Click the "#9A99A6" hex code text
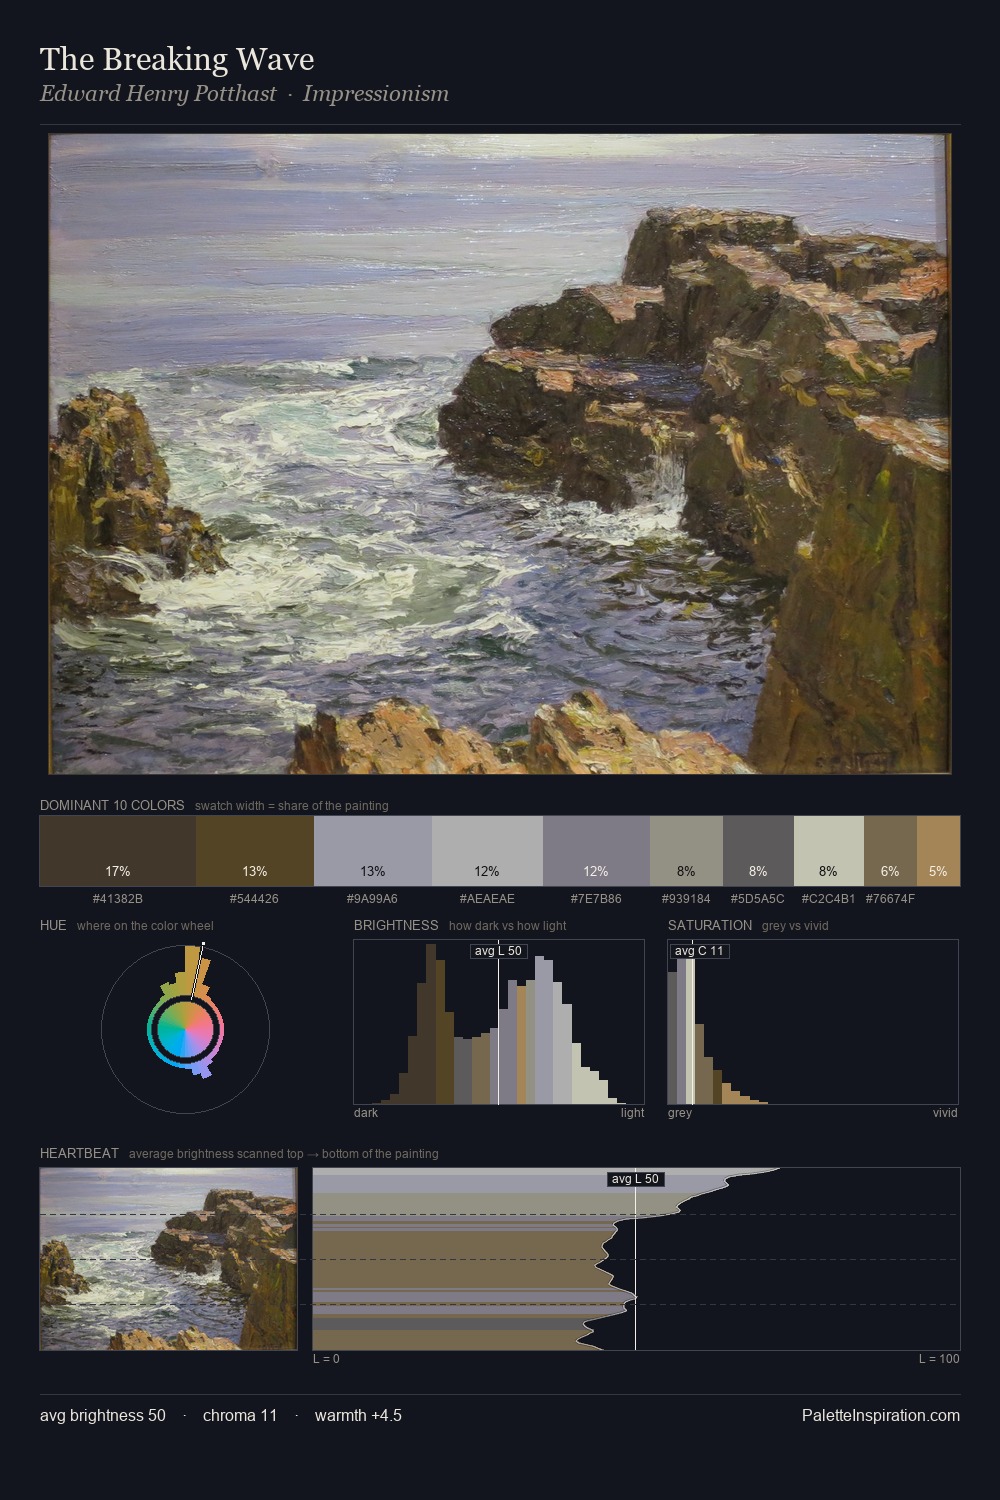The width and height of the screenshot is (1000, 1500). tap(372, 899)
